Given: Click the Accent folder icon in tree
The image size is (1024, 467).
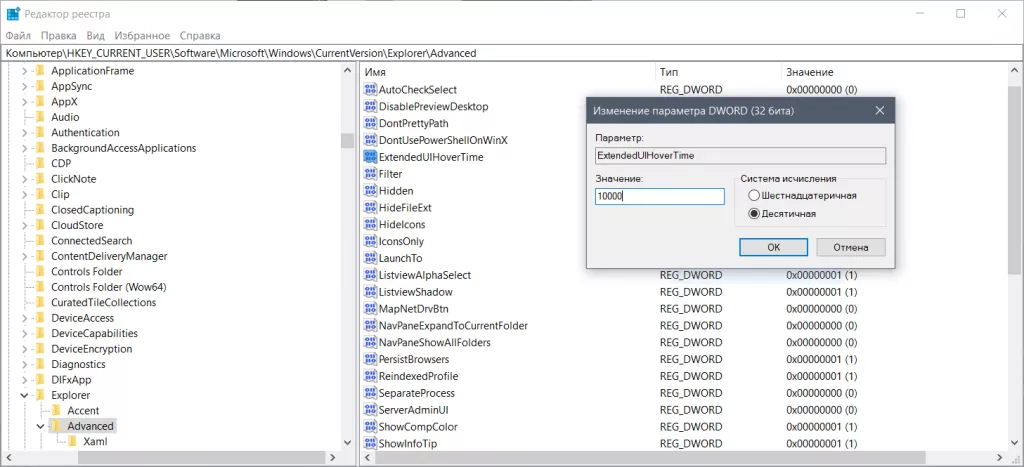Looking at the screenshot, I should tap(57, 410).
